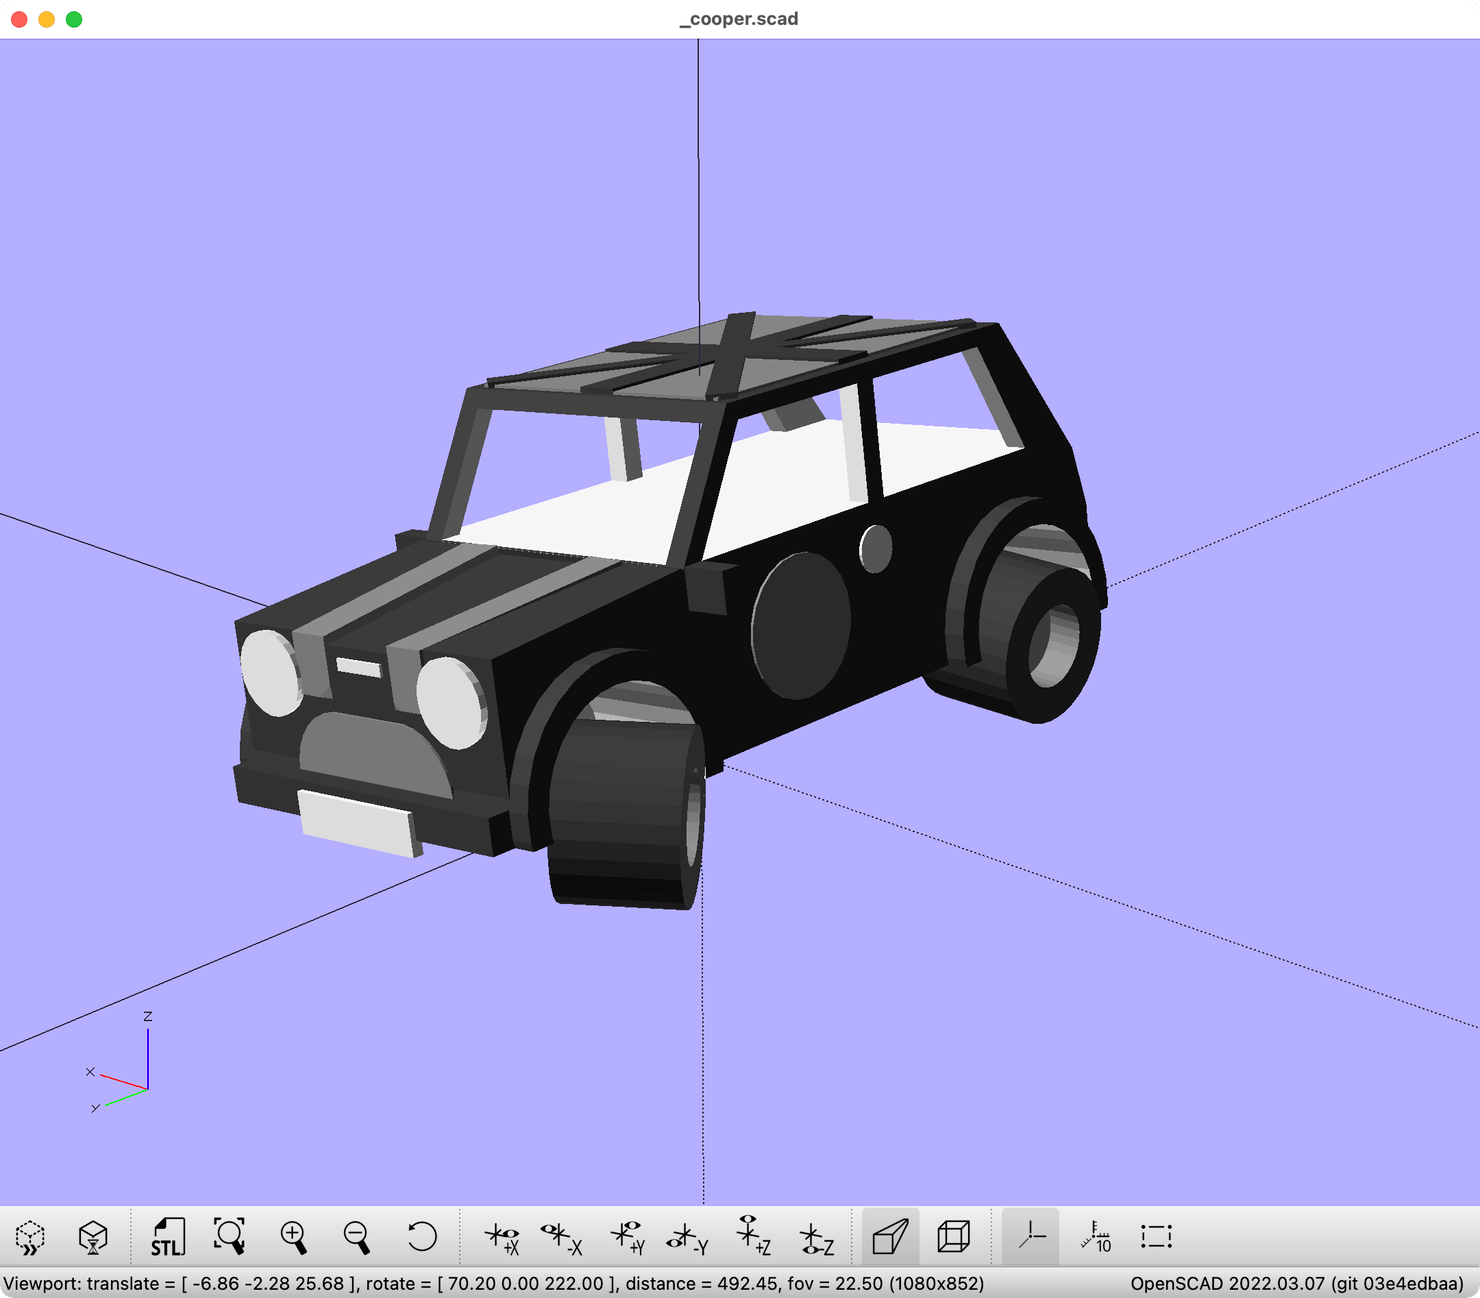Zoom out using the minus magnifier
1480x1298 pixels.
[356, 1237]
